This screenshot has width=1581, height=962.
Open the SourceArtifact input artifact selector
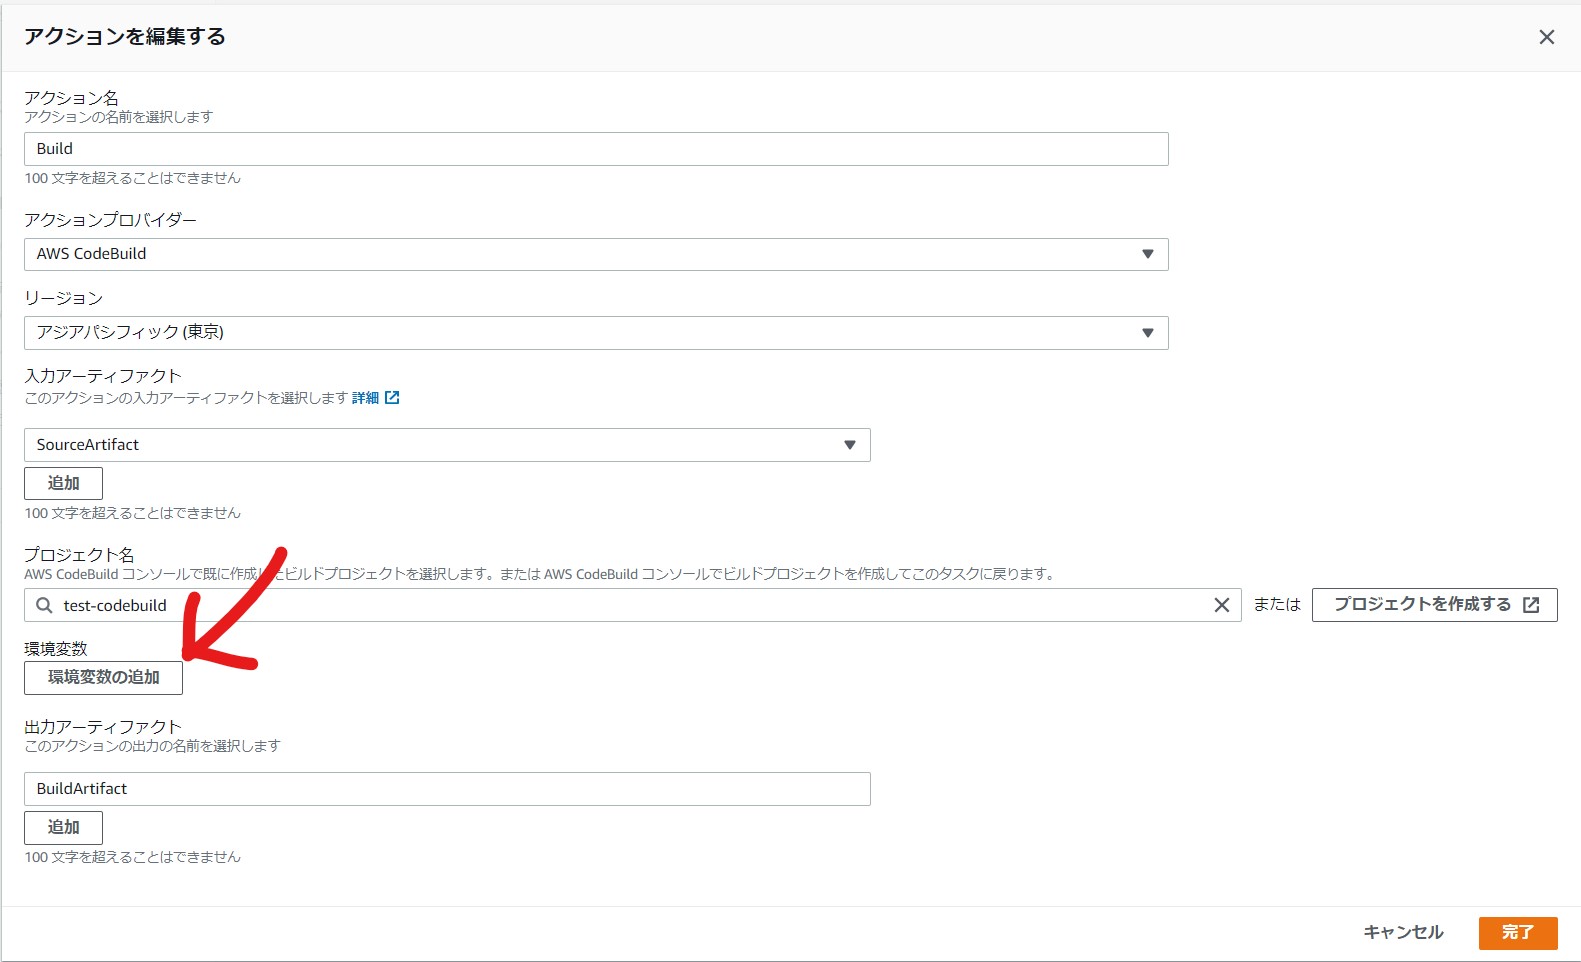[x=446, y=445]
